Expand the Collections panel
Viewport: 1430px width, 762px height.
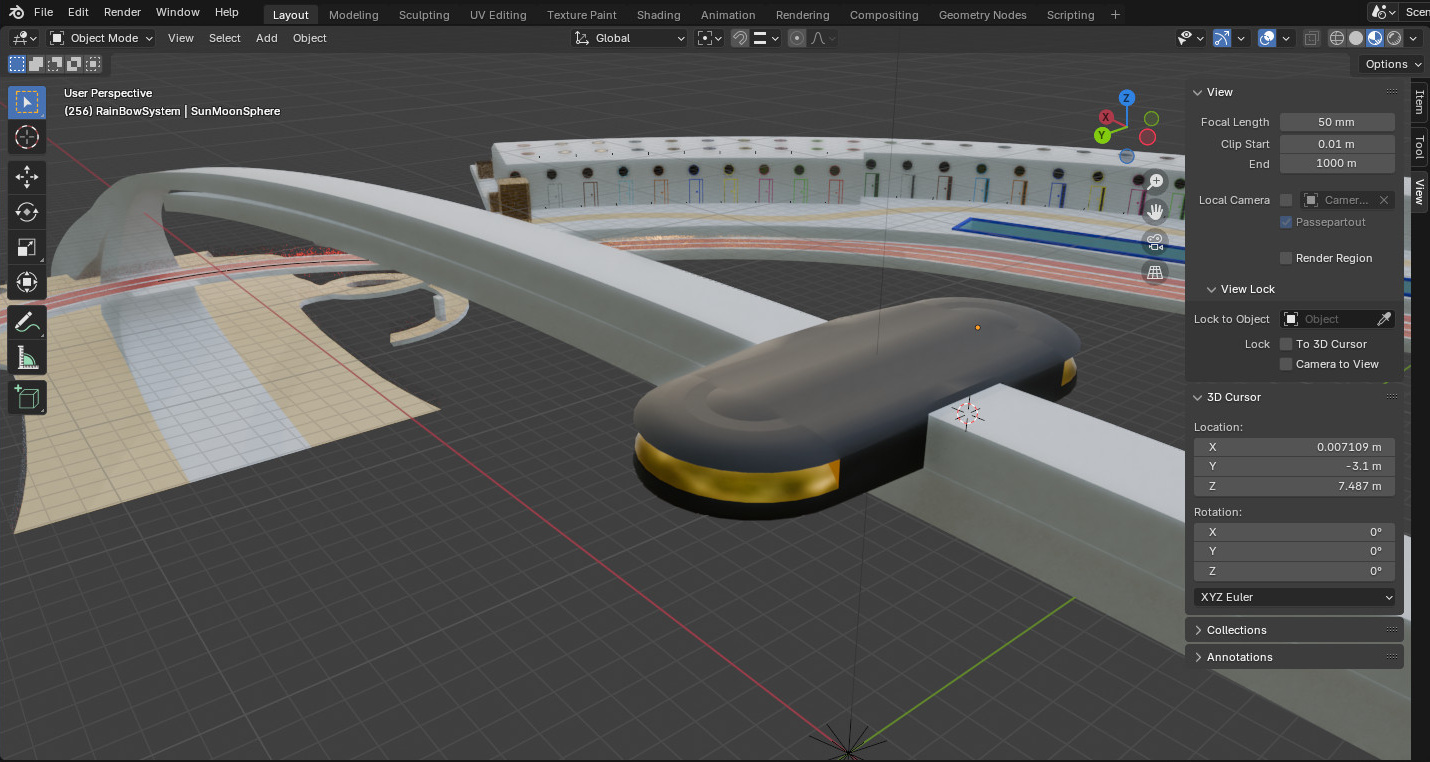1236,630
